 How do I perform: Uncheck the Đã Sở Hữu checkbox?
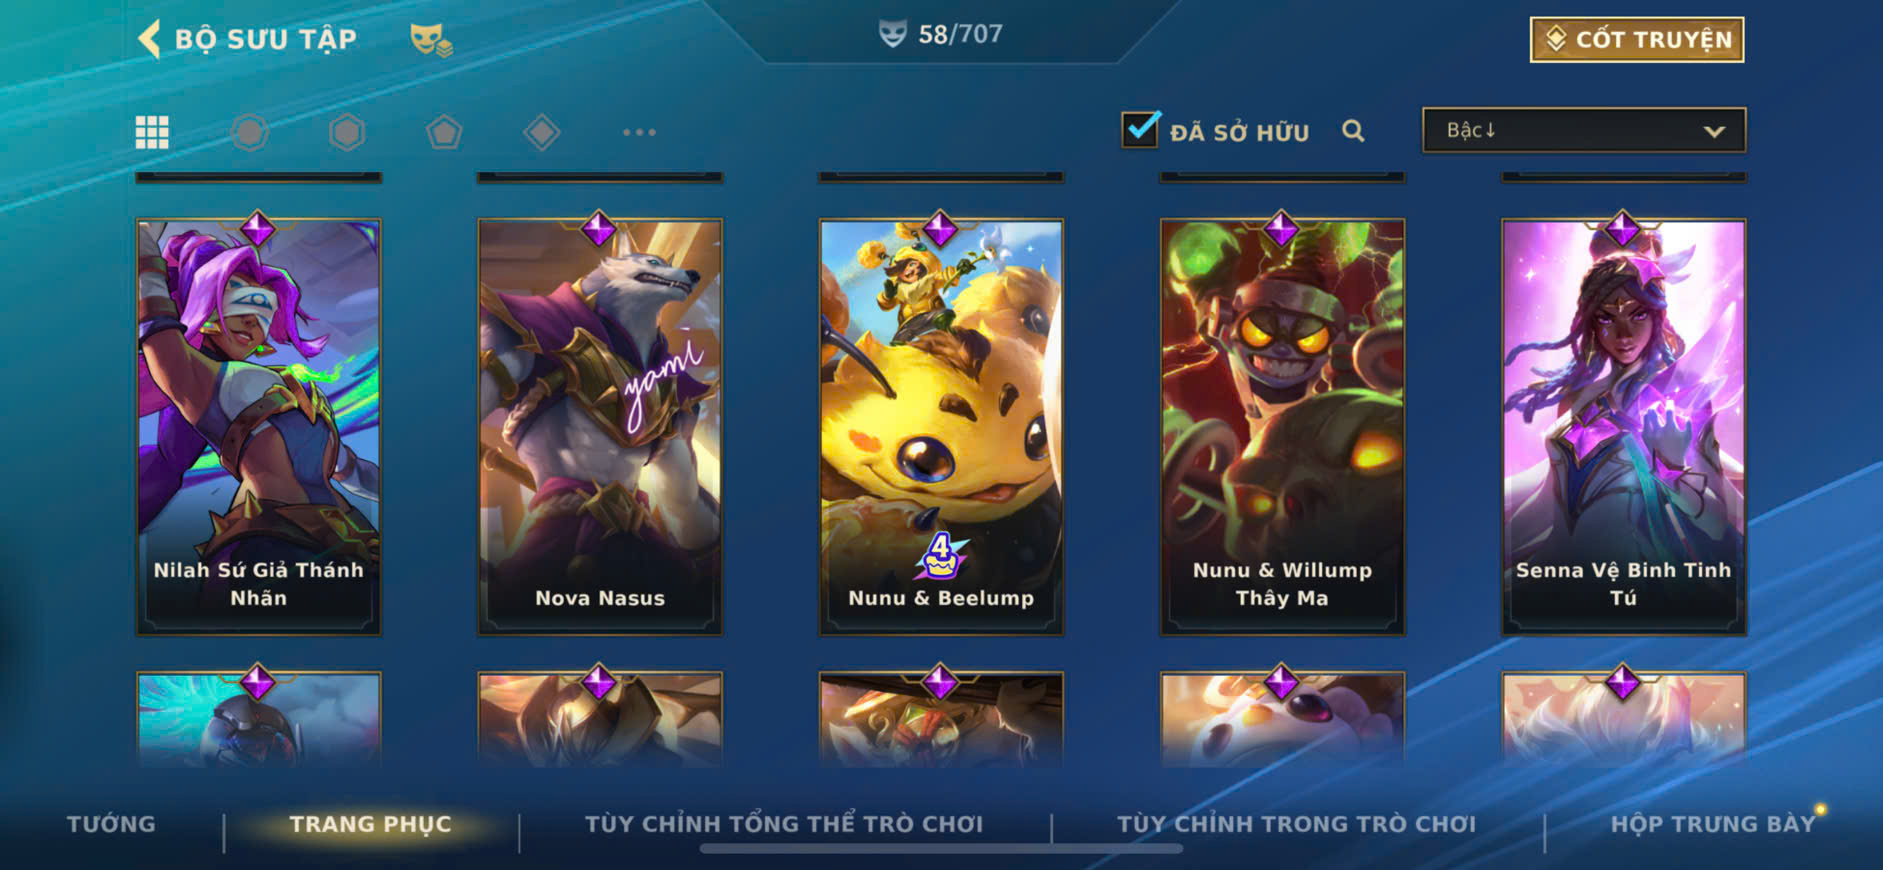(x=1140, y=130)
